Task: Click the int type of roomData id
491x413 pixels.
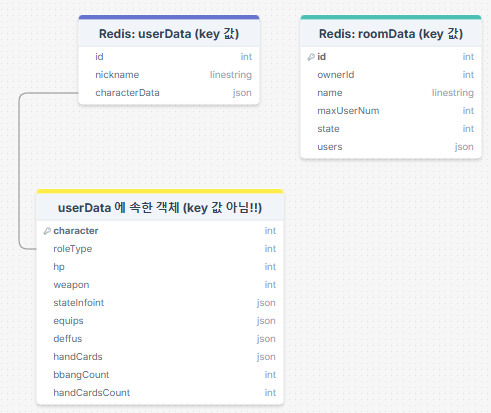Action: (468, 57)
